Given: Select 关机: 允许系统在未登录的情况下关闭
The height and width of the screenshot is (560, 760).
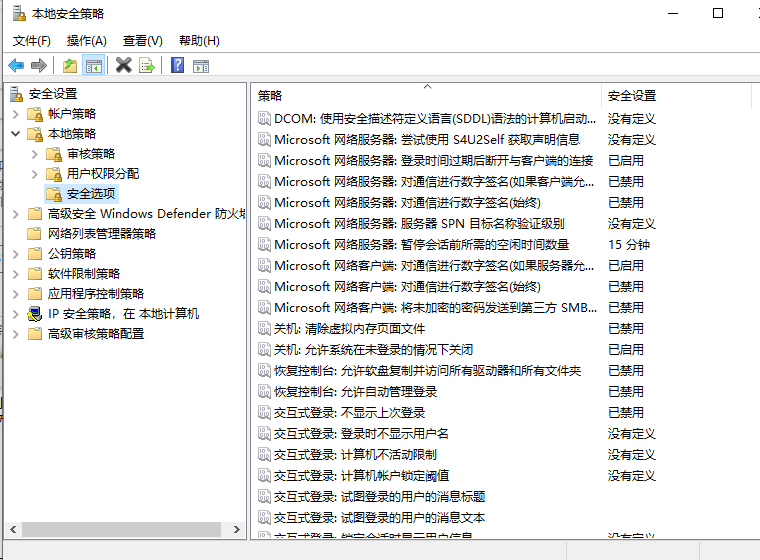Looking at the screenshot, I should (373, 350).
